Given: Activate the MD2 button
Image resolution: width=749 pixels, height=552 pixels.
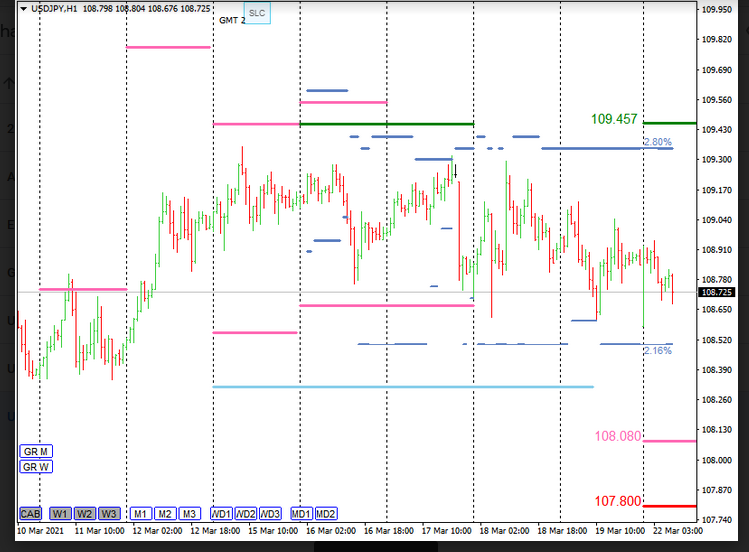Looking at the screenshot, I should pyautogui.click(x=326, y=513).
